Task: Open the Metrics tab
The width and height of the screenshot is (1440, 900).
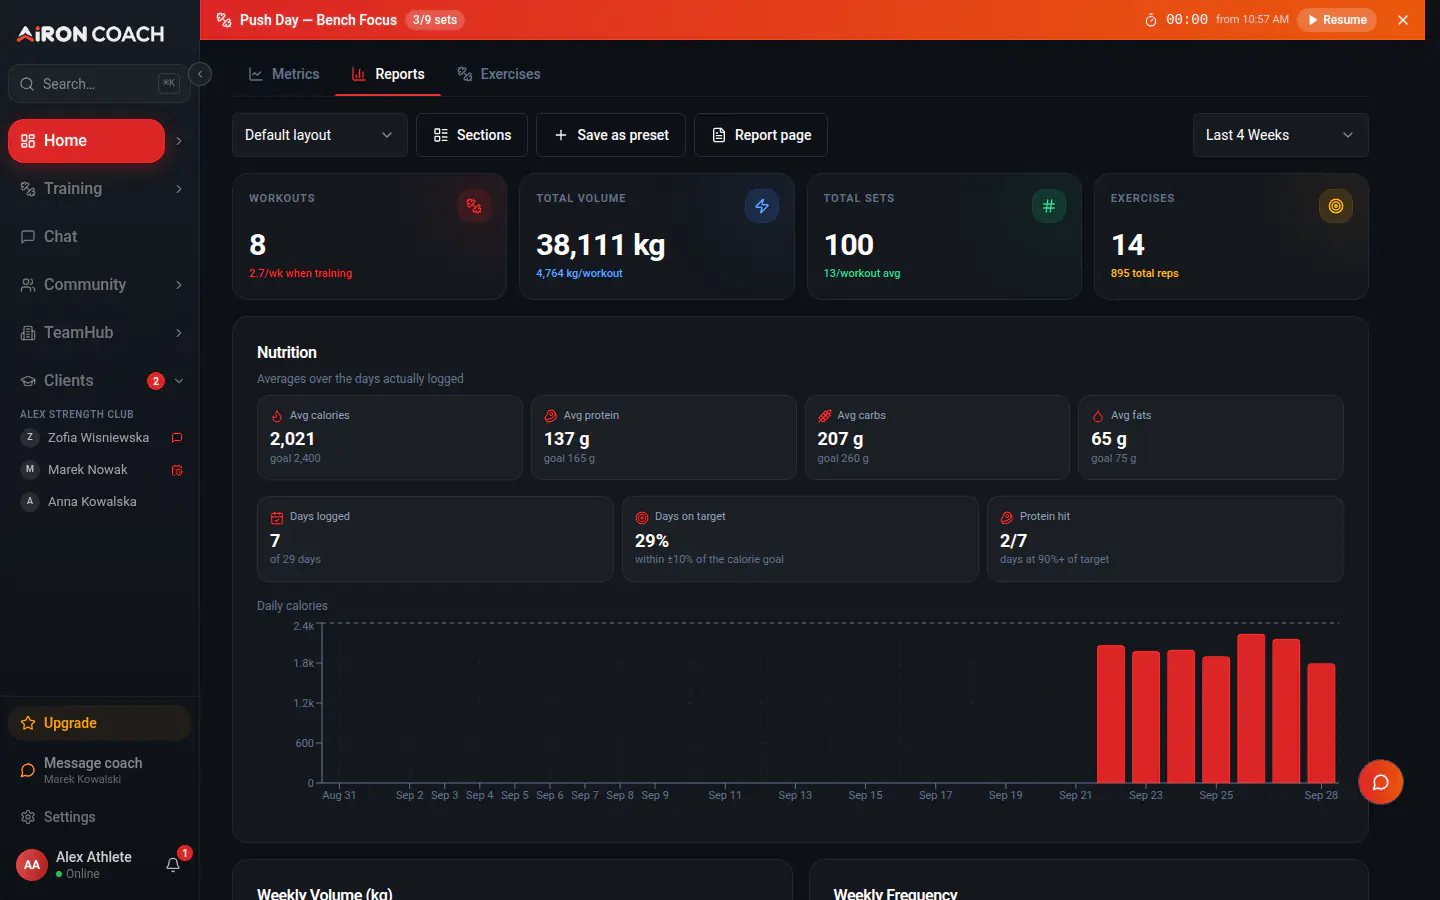Action: coord(284,74)
